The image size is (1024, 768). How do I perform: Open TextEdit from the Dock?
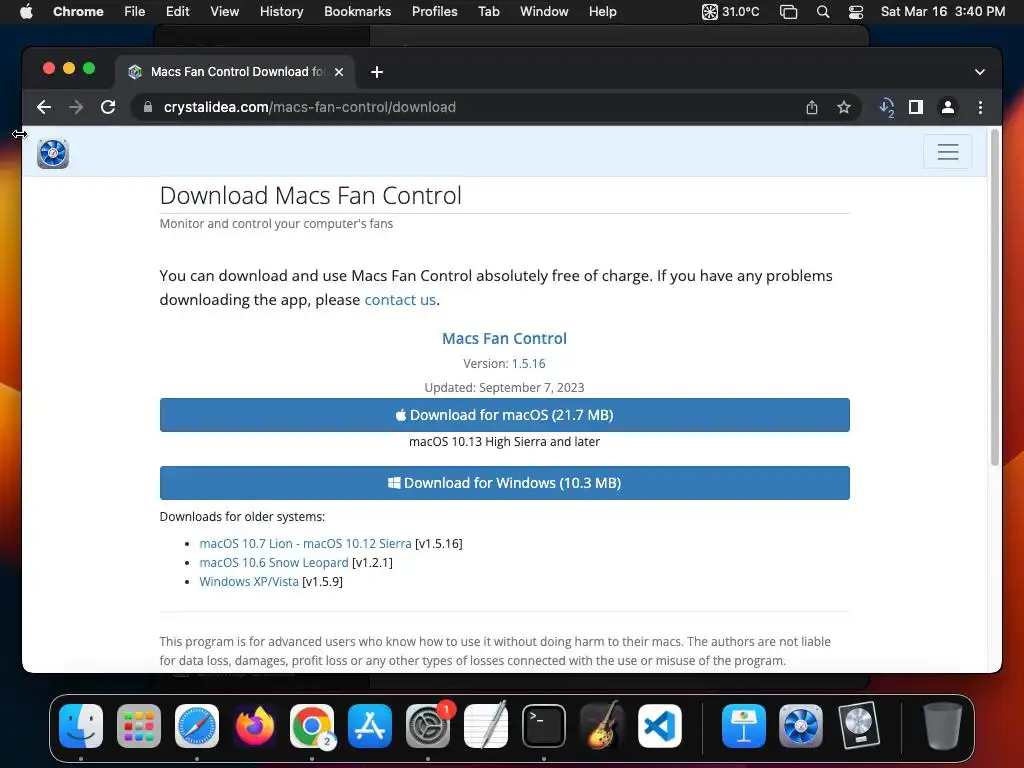click(486, 726)
